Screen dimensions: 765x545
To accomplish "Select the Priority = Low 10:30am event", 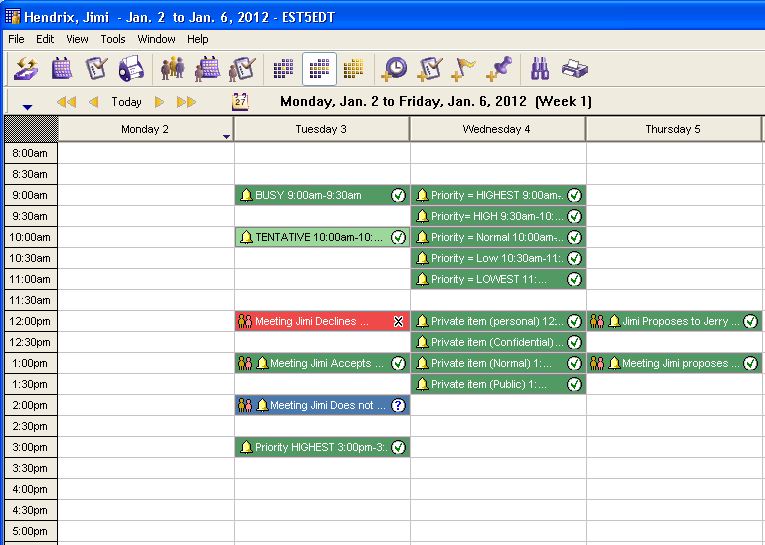I will pyautogui.click(x=498, y=258).
